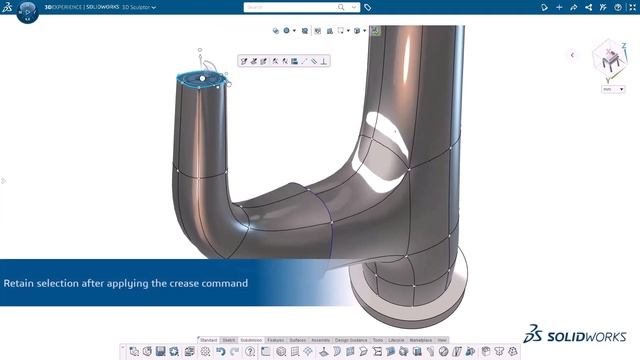This screenshot has height=360, width=640.
Task: Click the blue sphere display style icon
Action: point(287,31)
